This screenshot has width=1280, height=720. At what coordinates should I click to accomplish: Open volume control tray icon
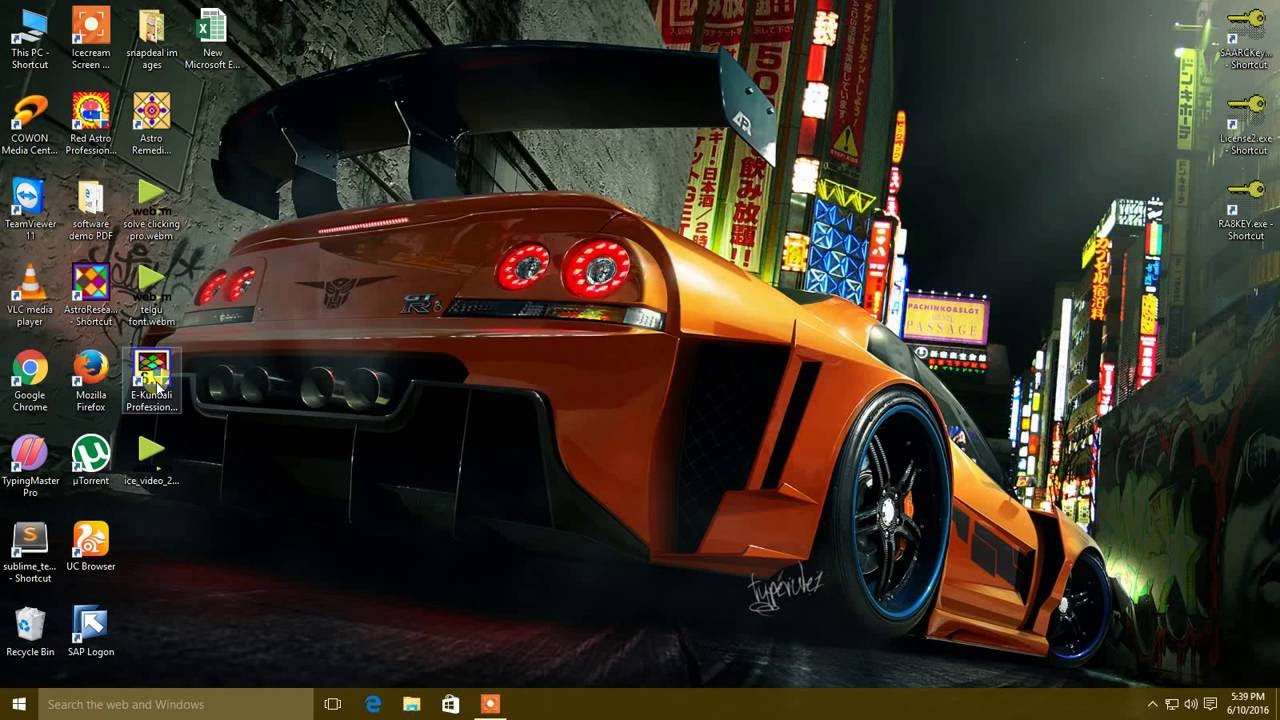[x=1190, y=704]
